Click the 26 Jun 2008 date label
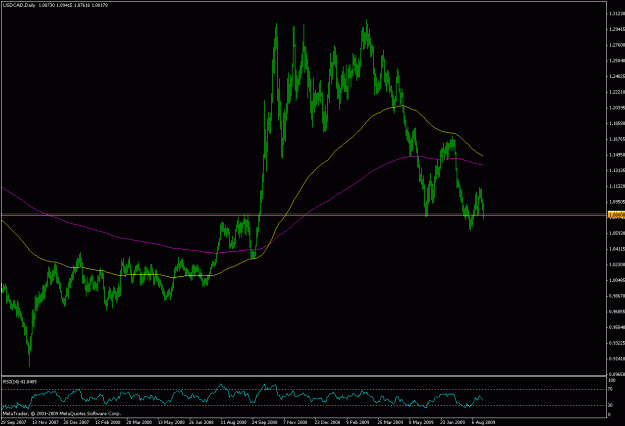Screen dimensions: 625x426 [x=202, y=422]
